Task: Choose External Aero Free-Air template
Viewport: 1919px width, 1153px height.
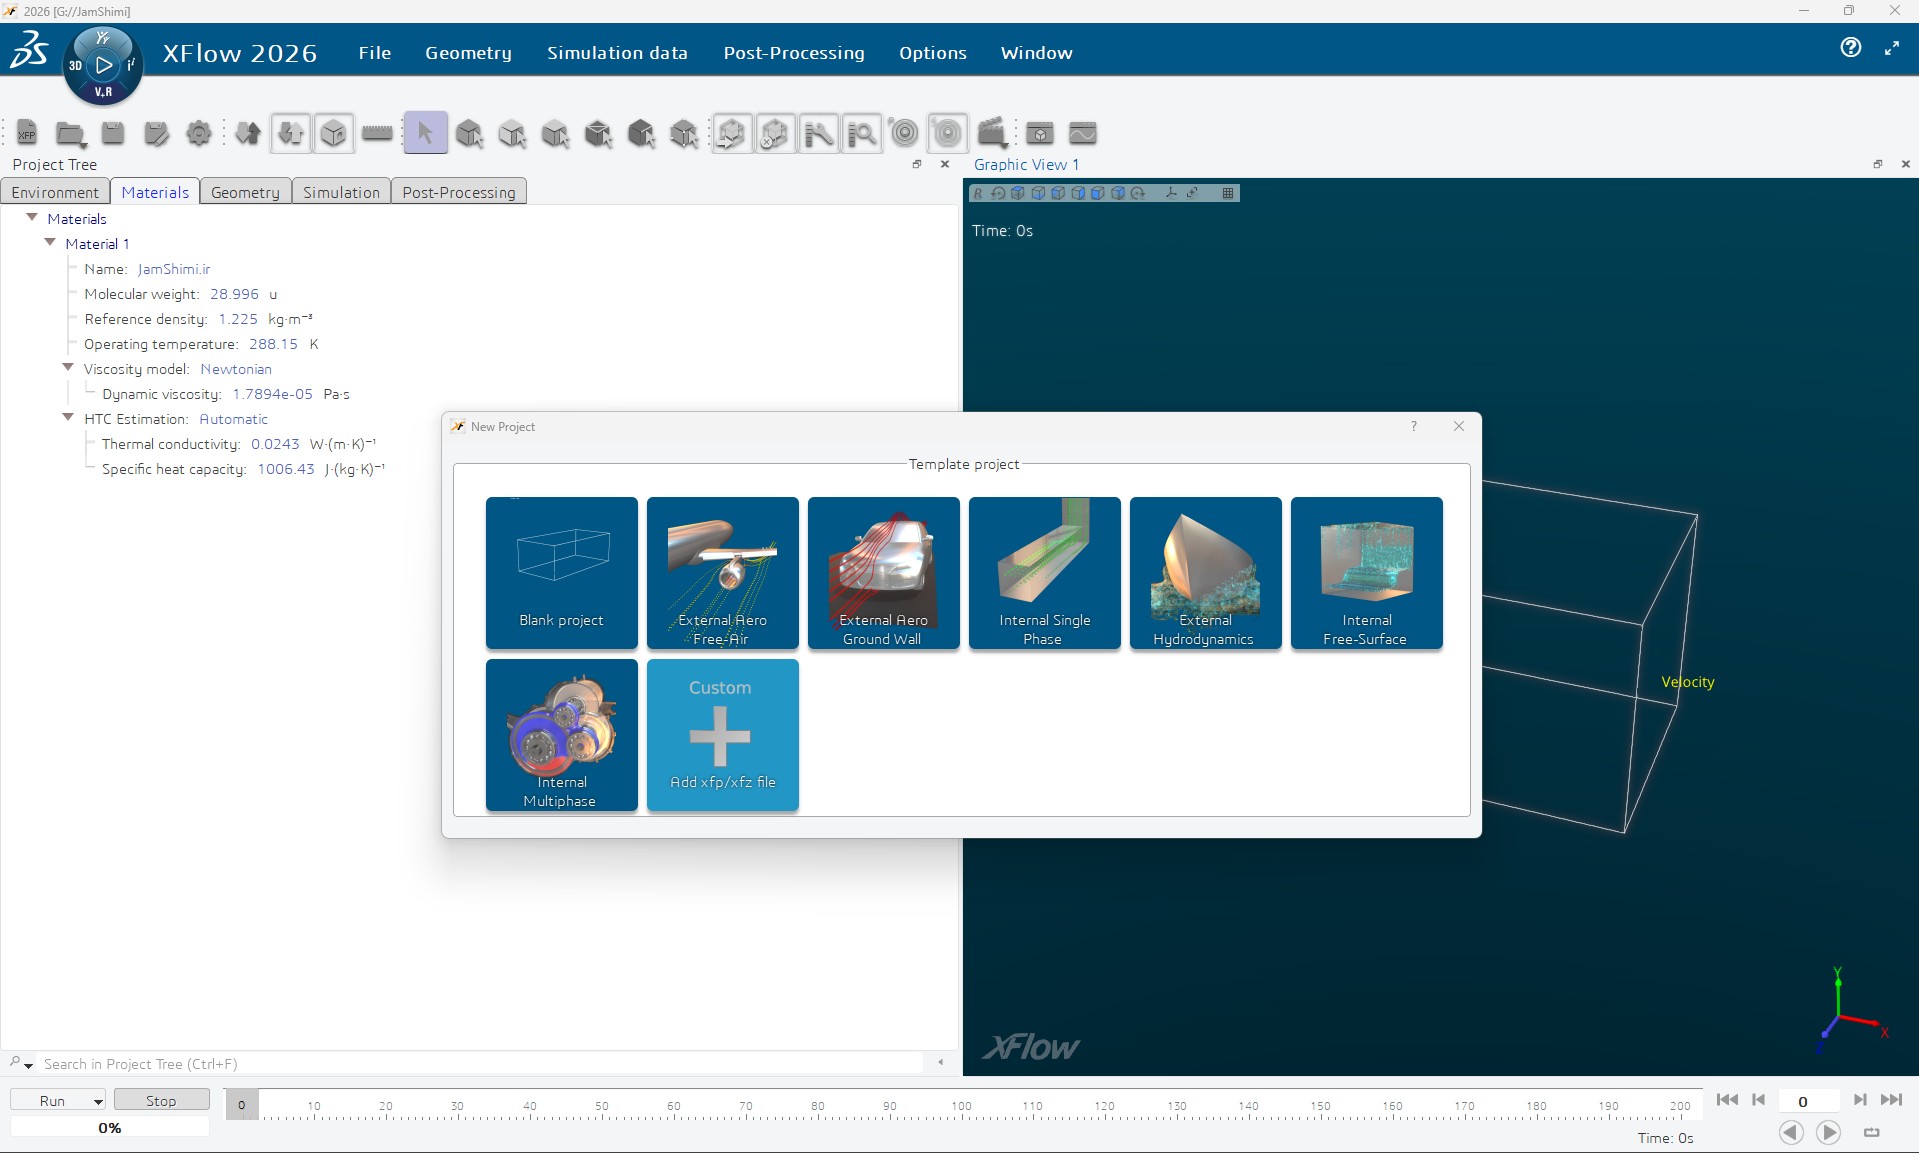Action: coord(723,573)
